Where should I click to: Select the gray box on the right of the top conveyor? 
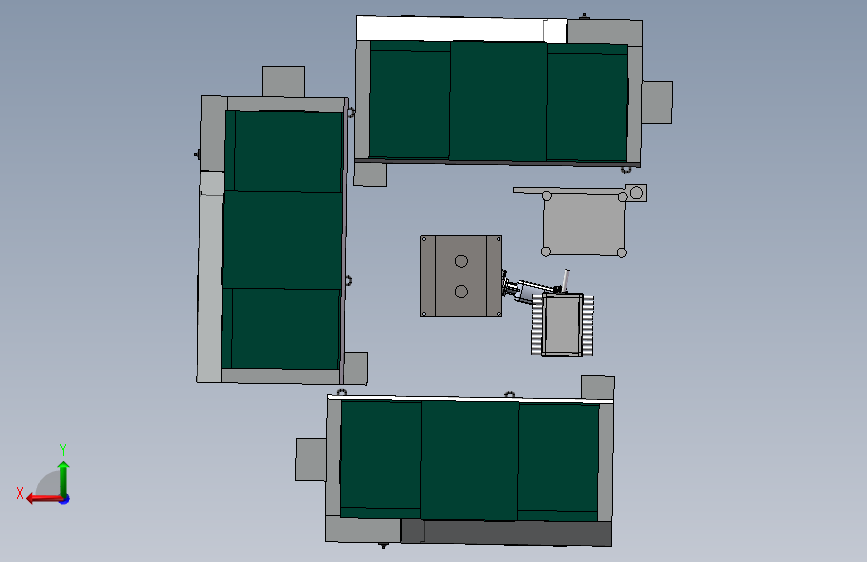pos(657,102)
